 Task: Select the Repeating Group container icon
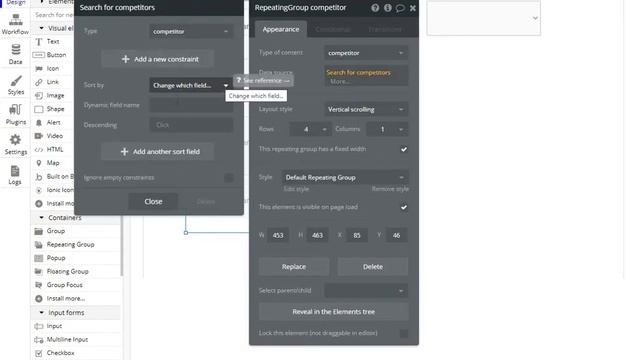pos(39,244)
